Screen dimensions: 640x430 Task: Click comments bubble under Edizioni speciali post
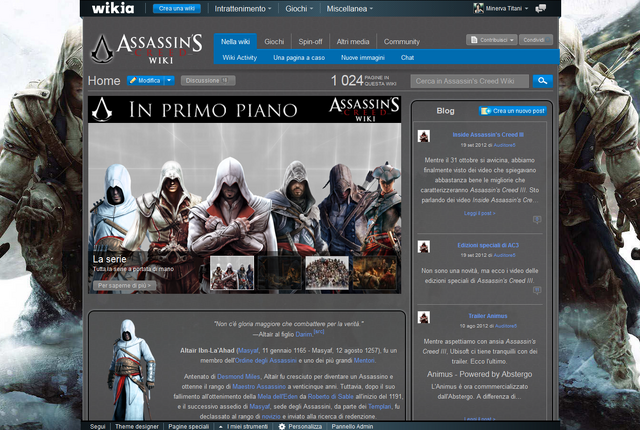[537, 290]
